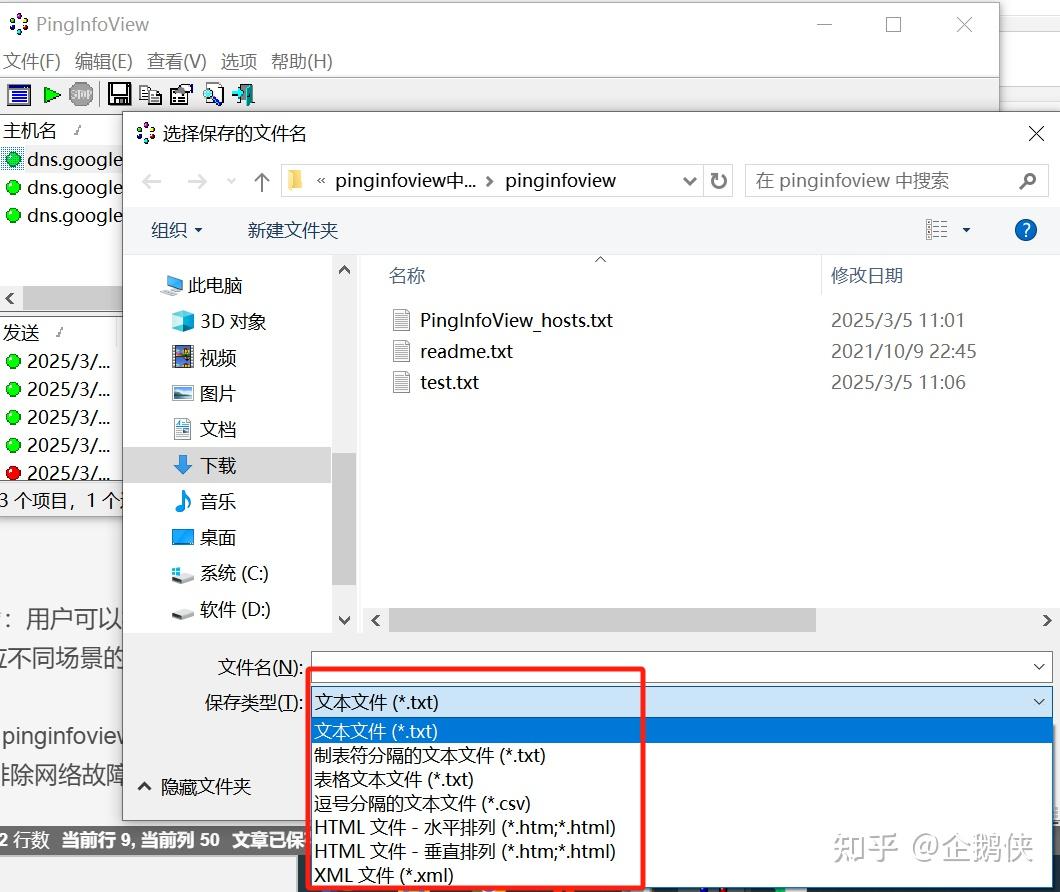This screenshot has height=892, width=1060.
Task: Expand the 组织 dropdown menu
Action: [x=177, y=230]
